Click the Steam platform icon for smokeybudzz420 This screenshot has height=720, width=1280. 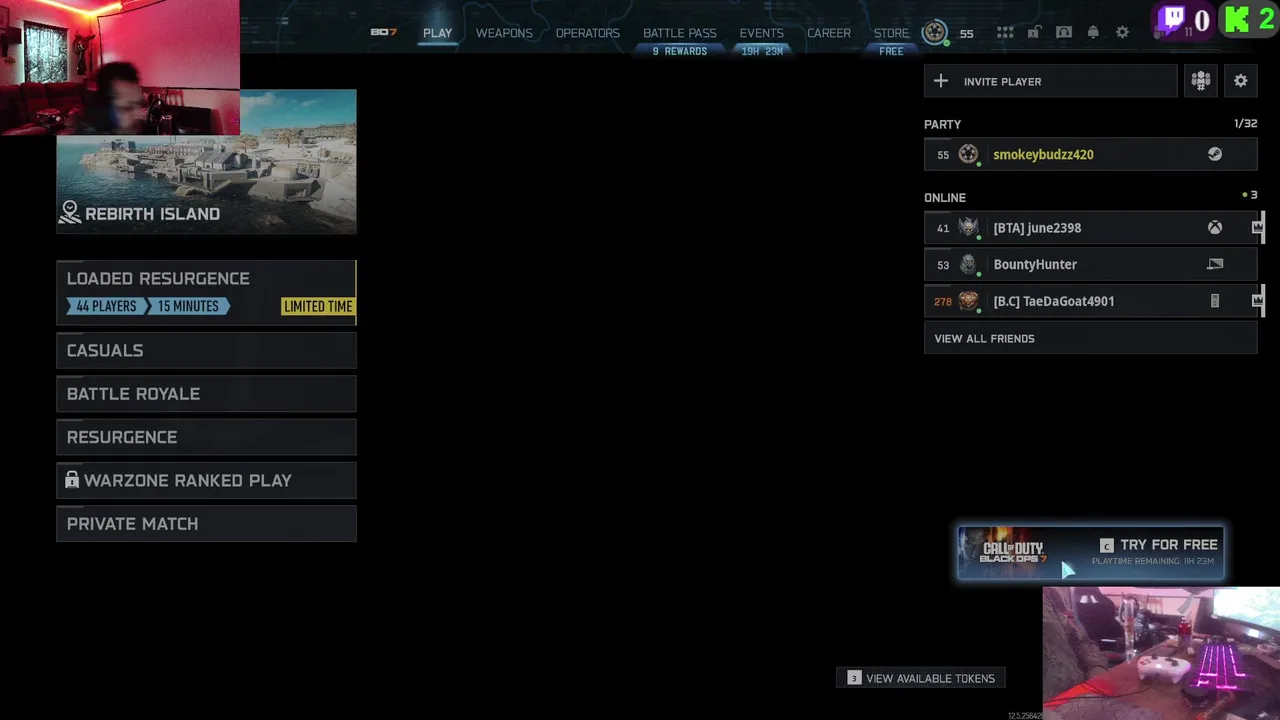(x=1215, y=154)
